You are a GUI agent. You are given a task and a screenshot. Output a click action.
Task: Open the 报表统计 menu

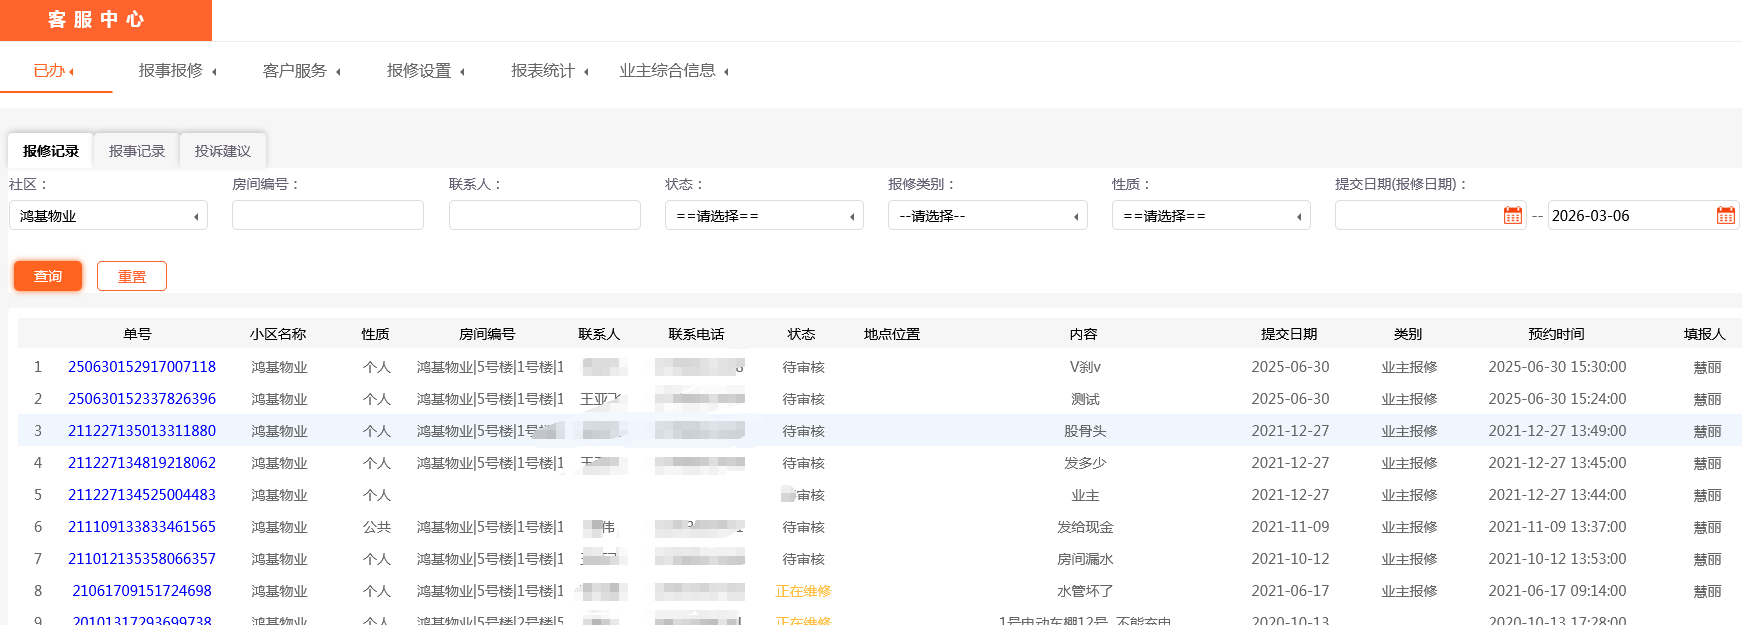(x=549, y=71)
